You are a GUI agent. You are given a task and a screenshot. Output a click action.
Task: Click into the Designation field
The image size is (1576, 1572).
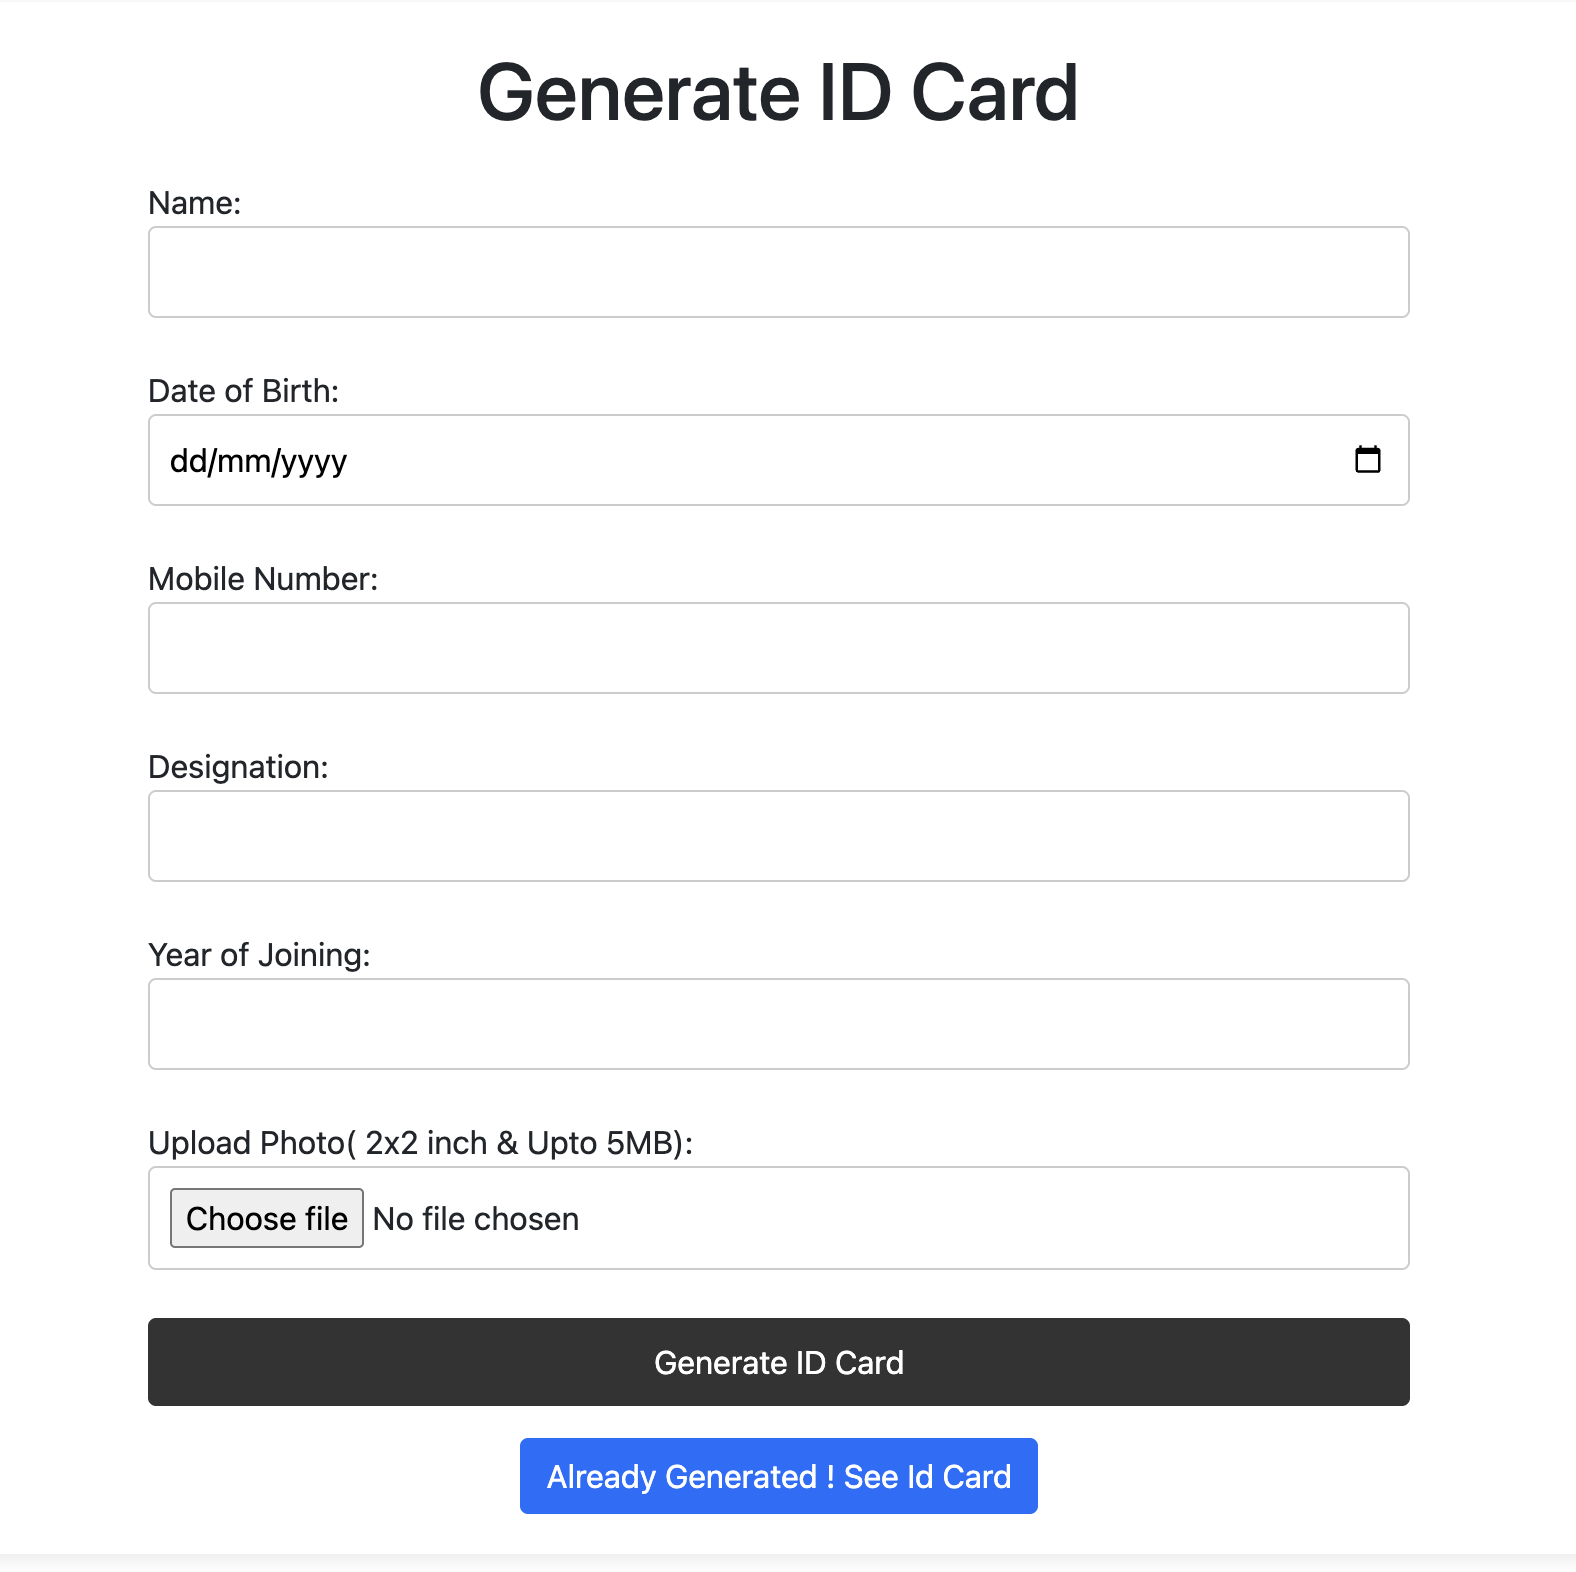pyautogui.click(x=778, y=836)
